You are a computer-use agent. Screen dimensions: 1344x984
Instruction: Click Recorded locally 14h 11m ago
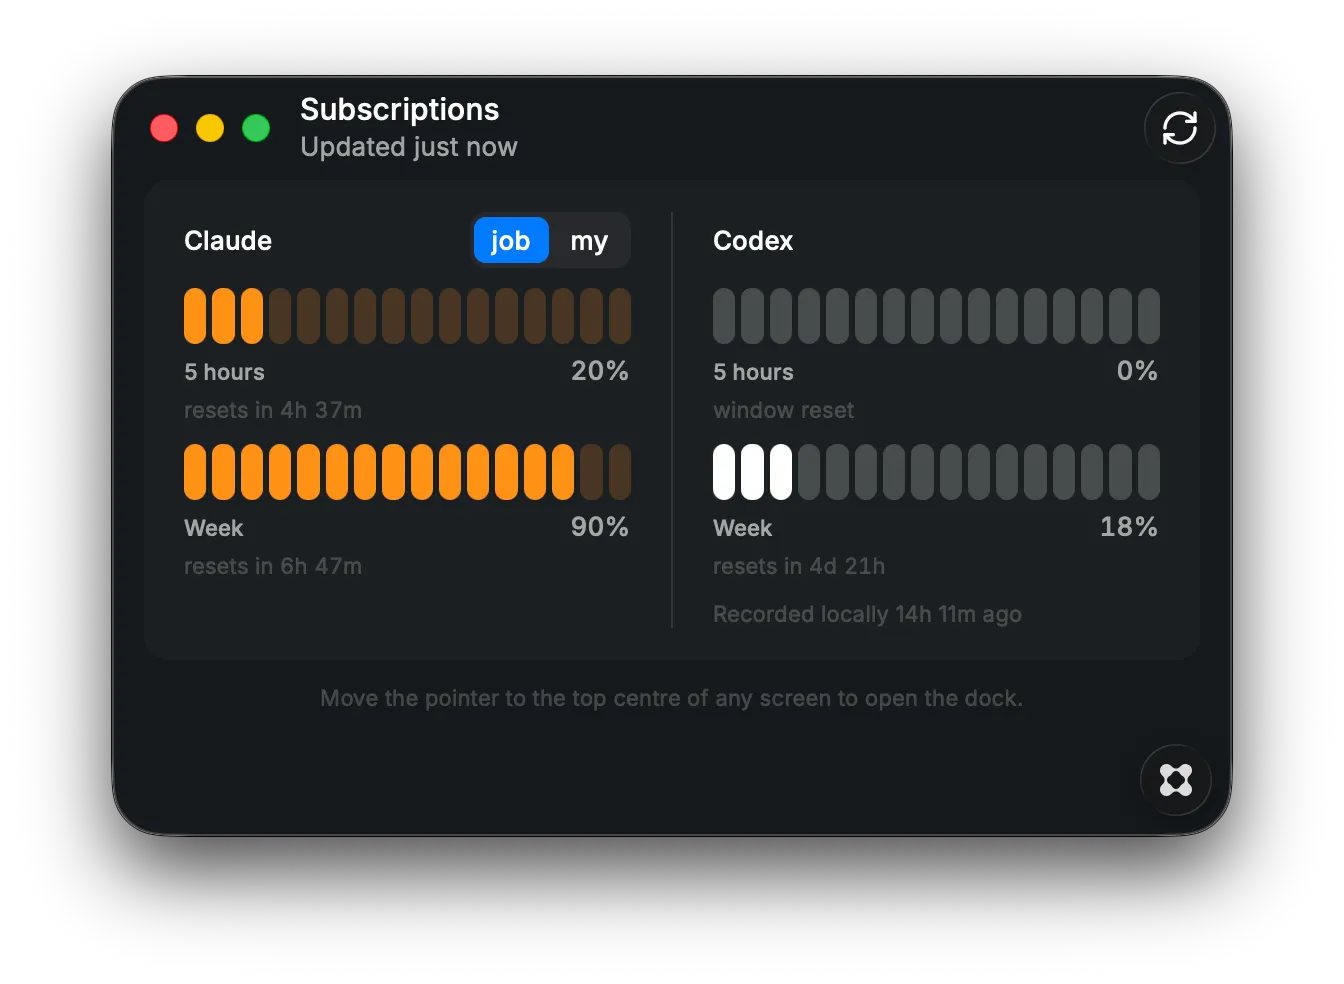(867, 614)
